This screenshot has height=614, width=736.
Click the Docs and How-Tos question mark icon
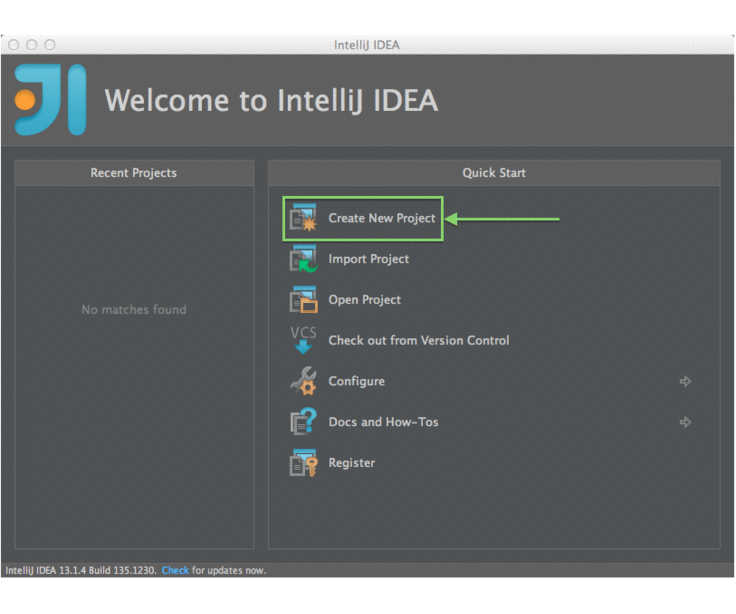(303, 422)
